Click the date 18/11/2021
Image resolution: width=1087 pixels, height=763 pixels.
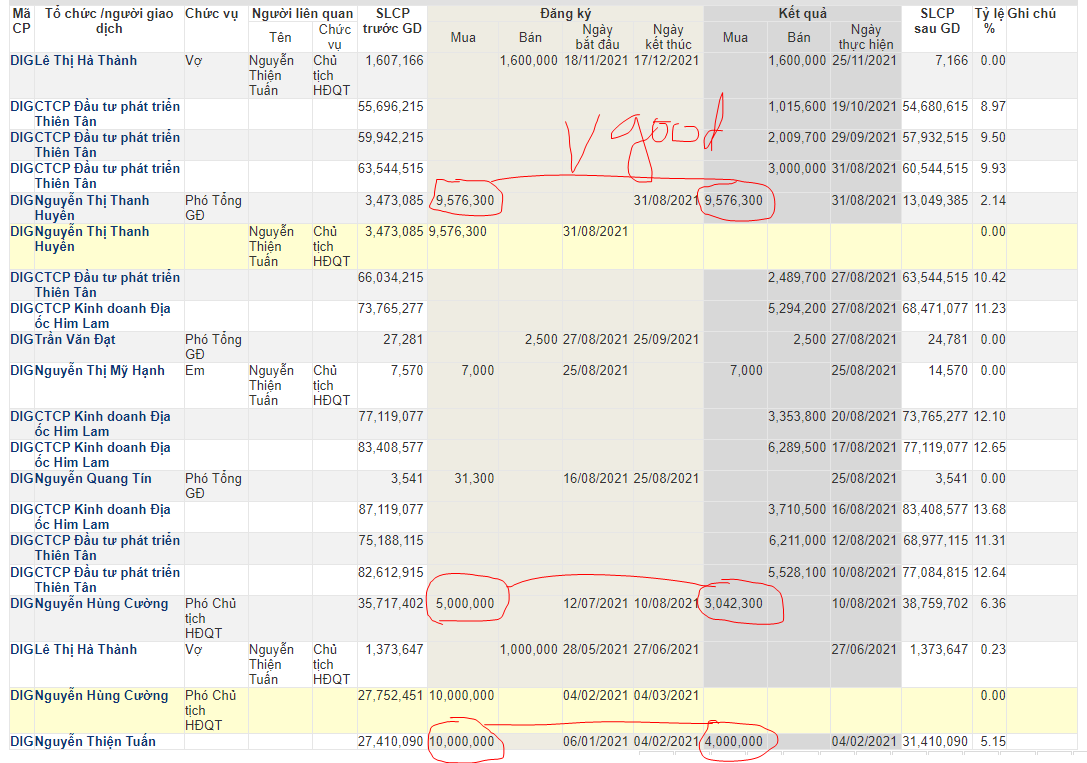tap(596, 61)
